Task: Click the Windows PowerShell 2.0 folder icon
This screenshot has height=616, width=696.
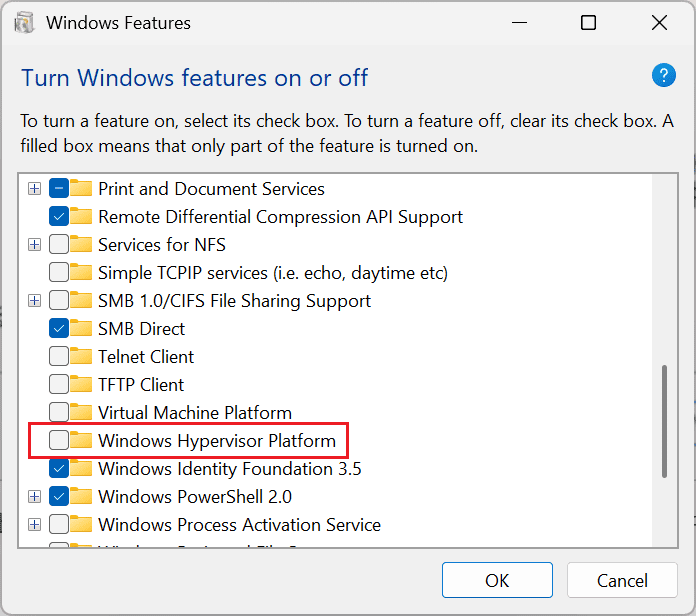Action: pos(81,496)
